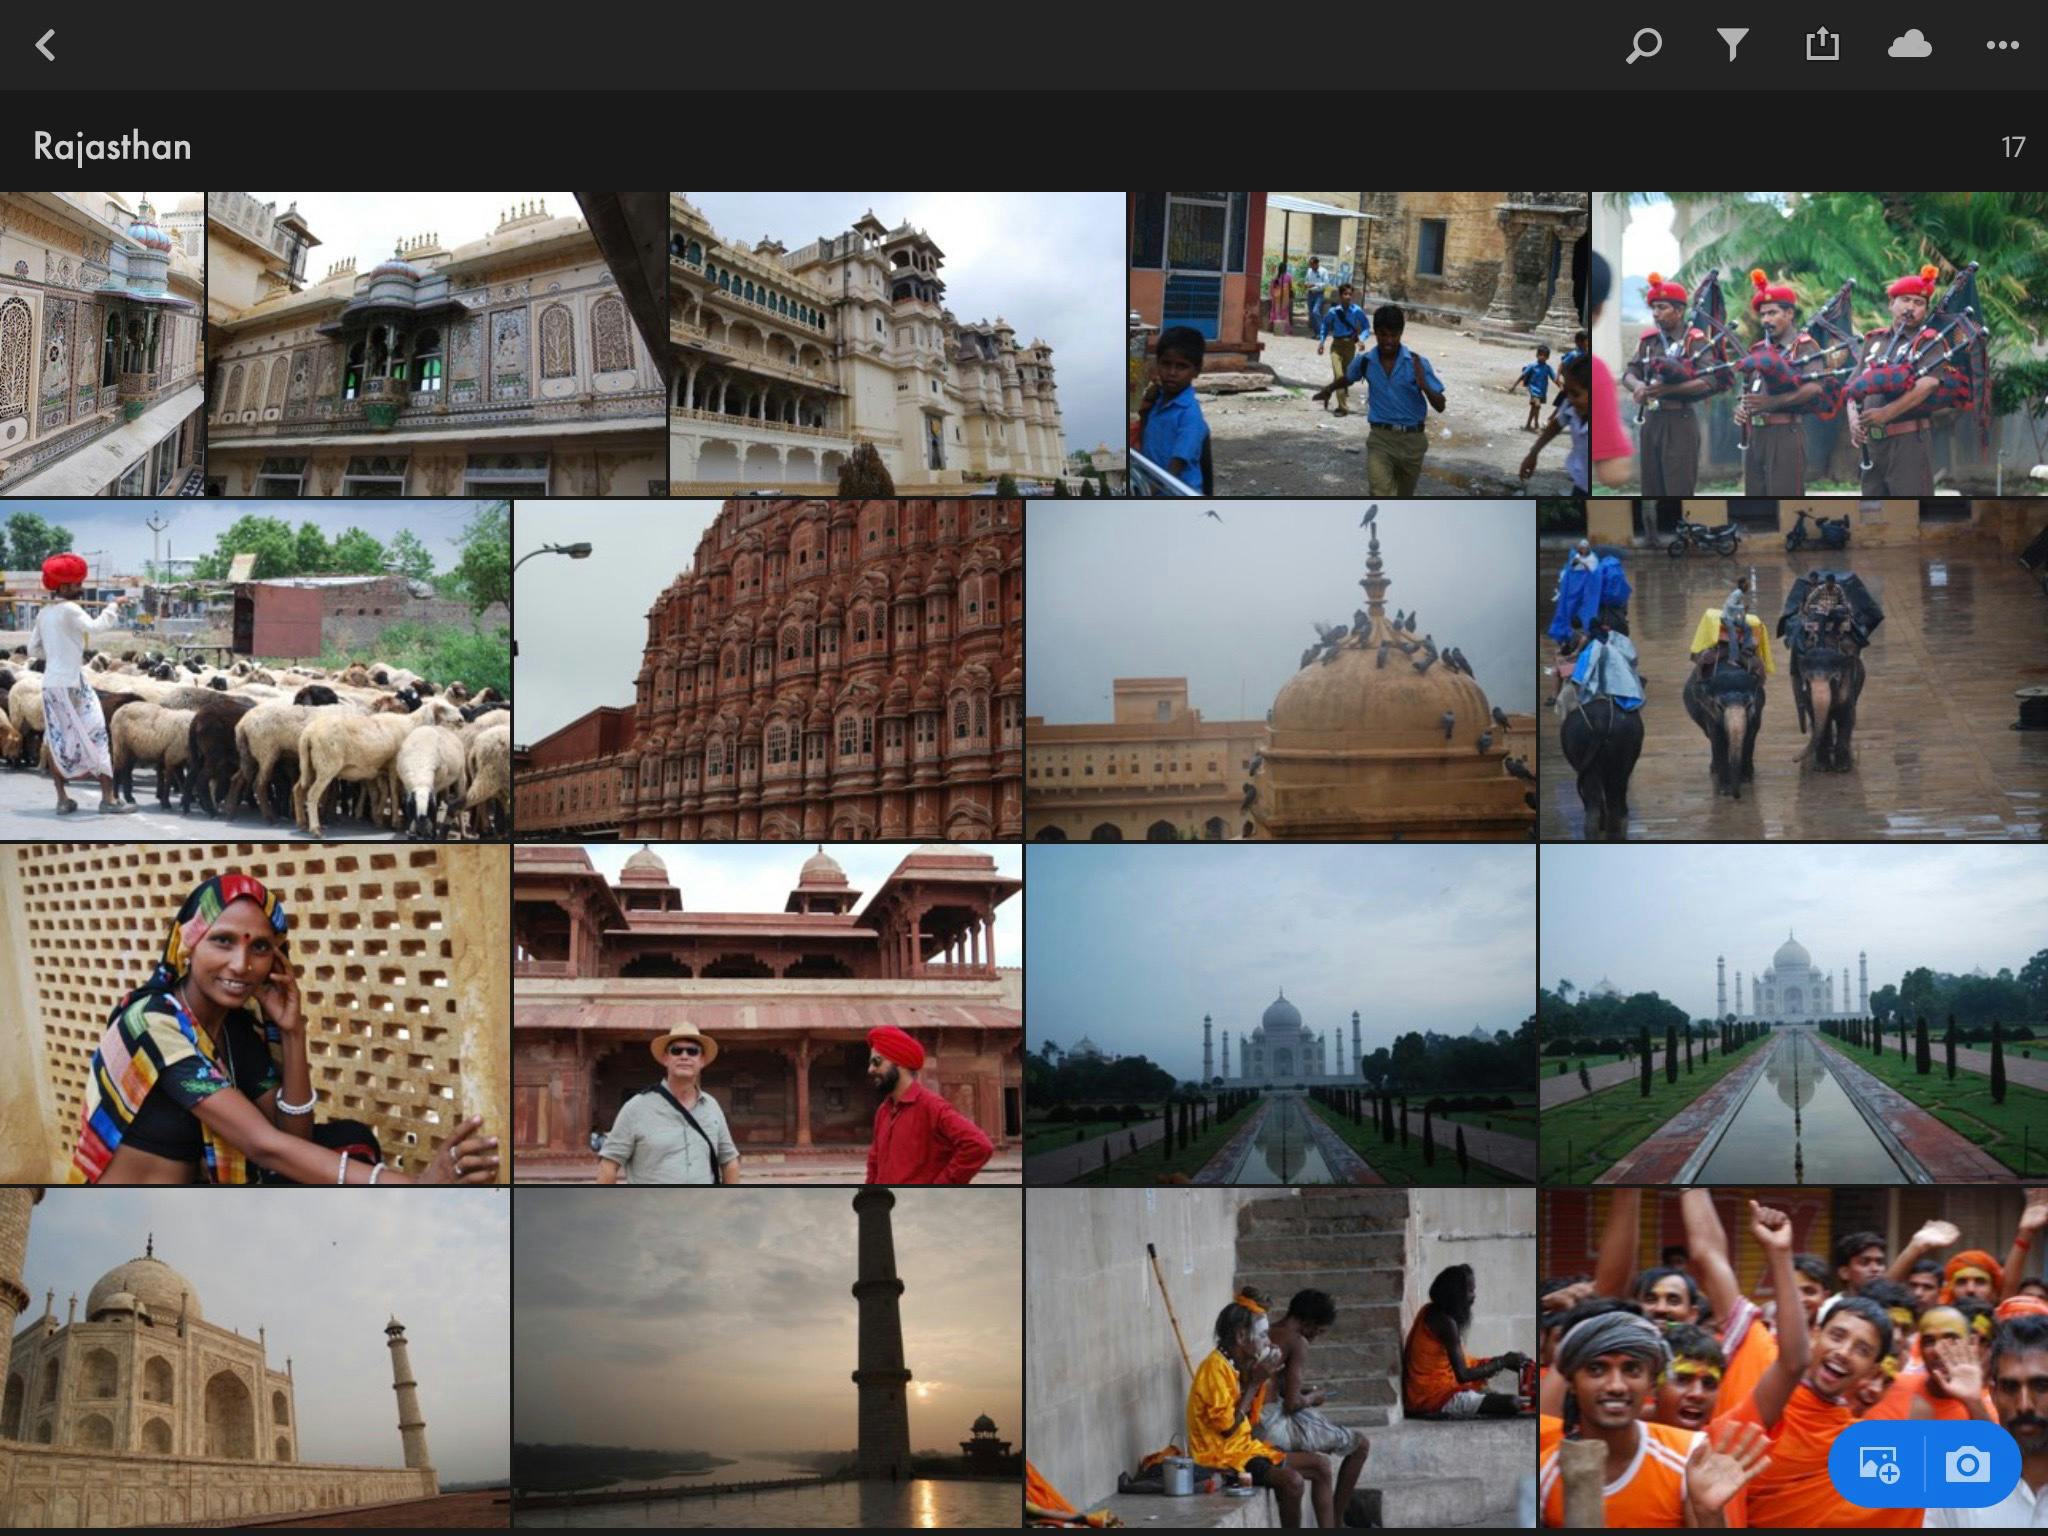Click the photo count 17
Screen dimensions: 2048x1536
2012,148
